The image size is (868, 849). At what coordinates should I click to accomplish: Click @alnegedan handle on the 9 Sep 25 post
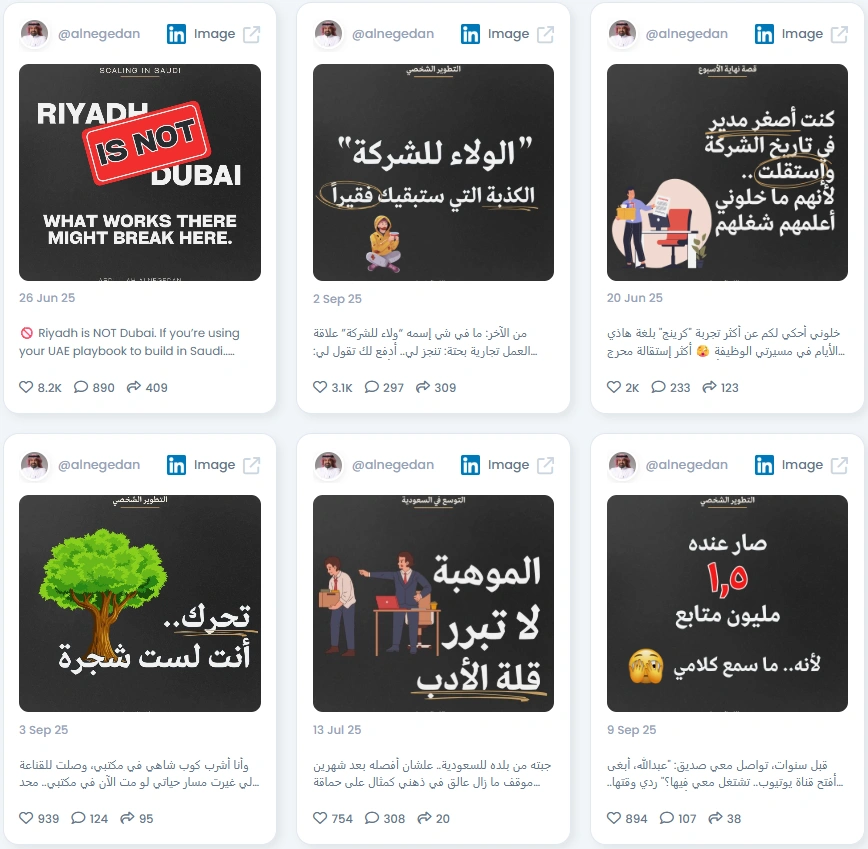(686, 465)
